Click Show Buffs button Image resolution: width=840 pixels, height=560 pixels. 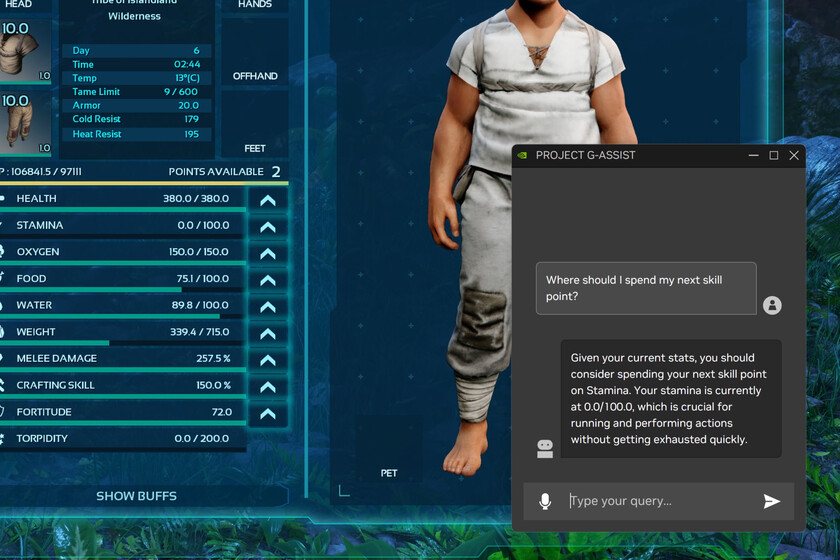pyautogui.click(x=136, y=496)
